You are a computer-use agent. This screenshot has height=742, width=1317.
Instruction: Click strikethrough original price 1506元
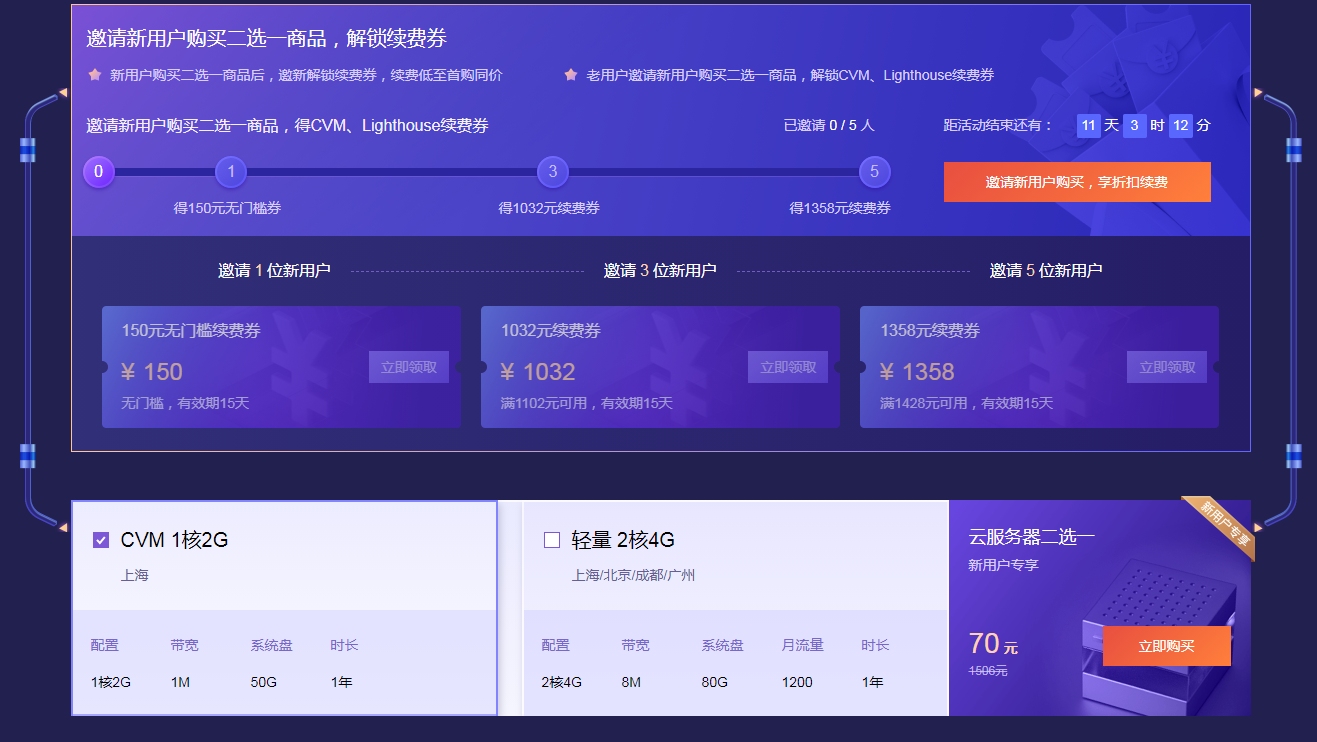click(988, 671)
